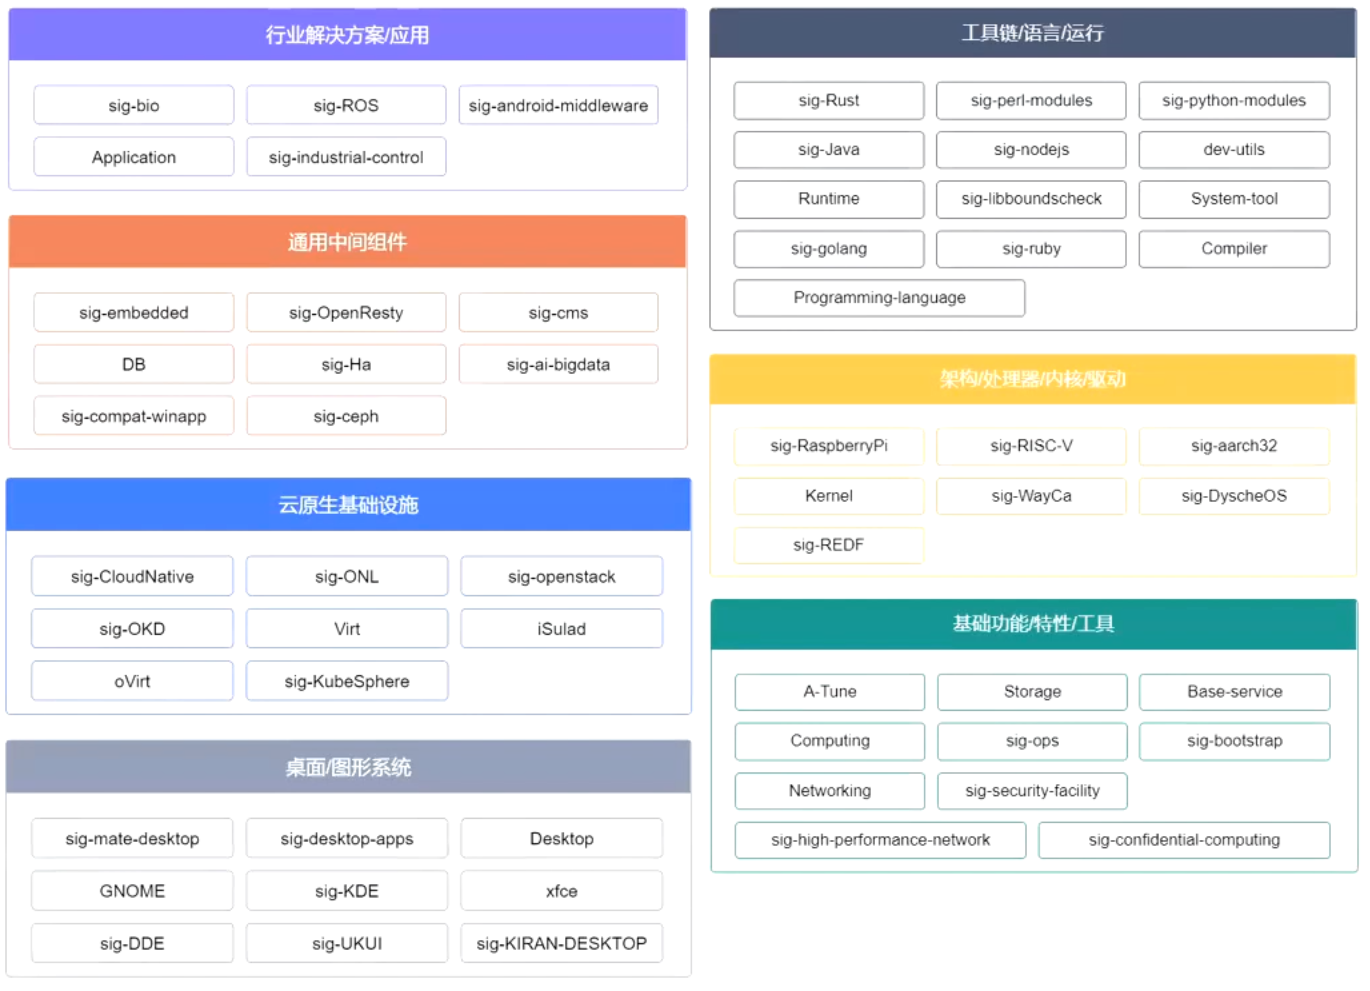Viewport: 1370px width, 991px height.
Task: Open the sig-ops box
Action: click(1032, 741)
